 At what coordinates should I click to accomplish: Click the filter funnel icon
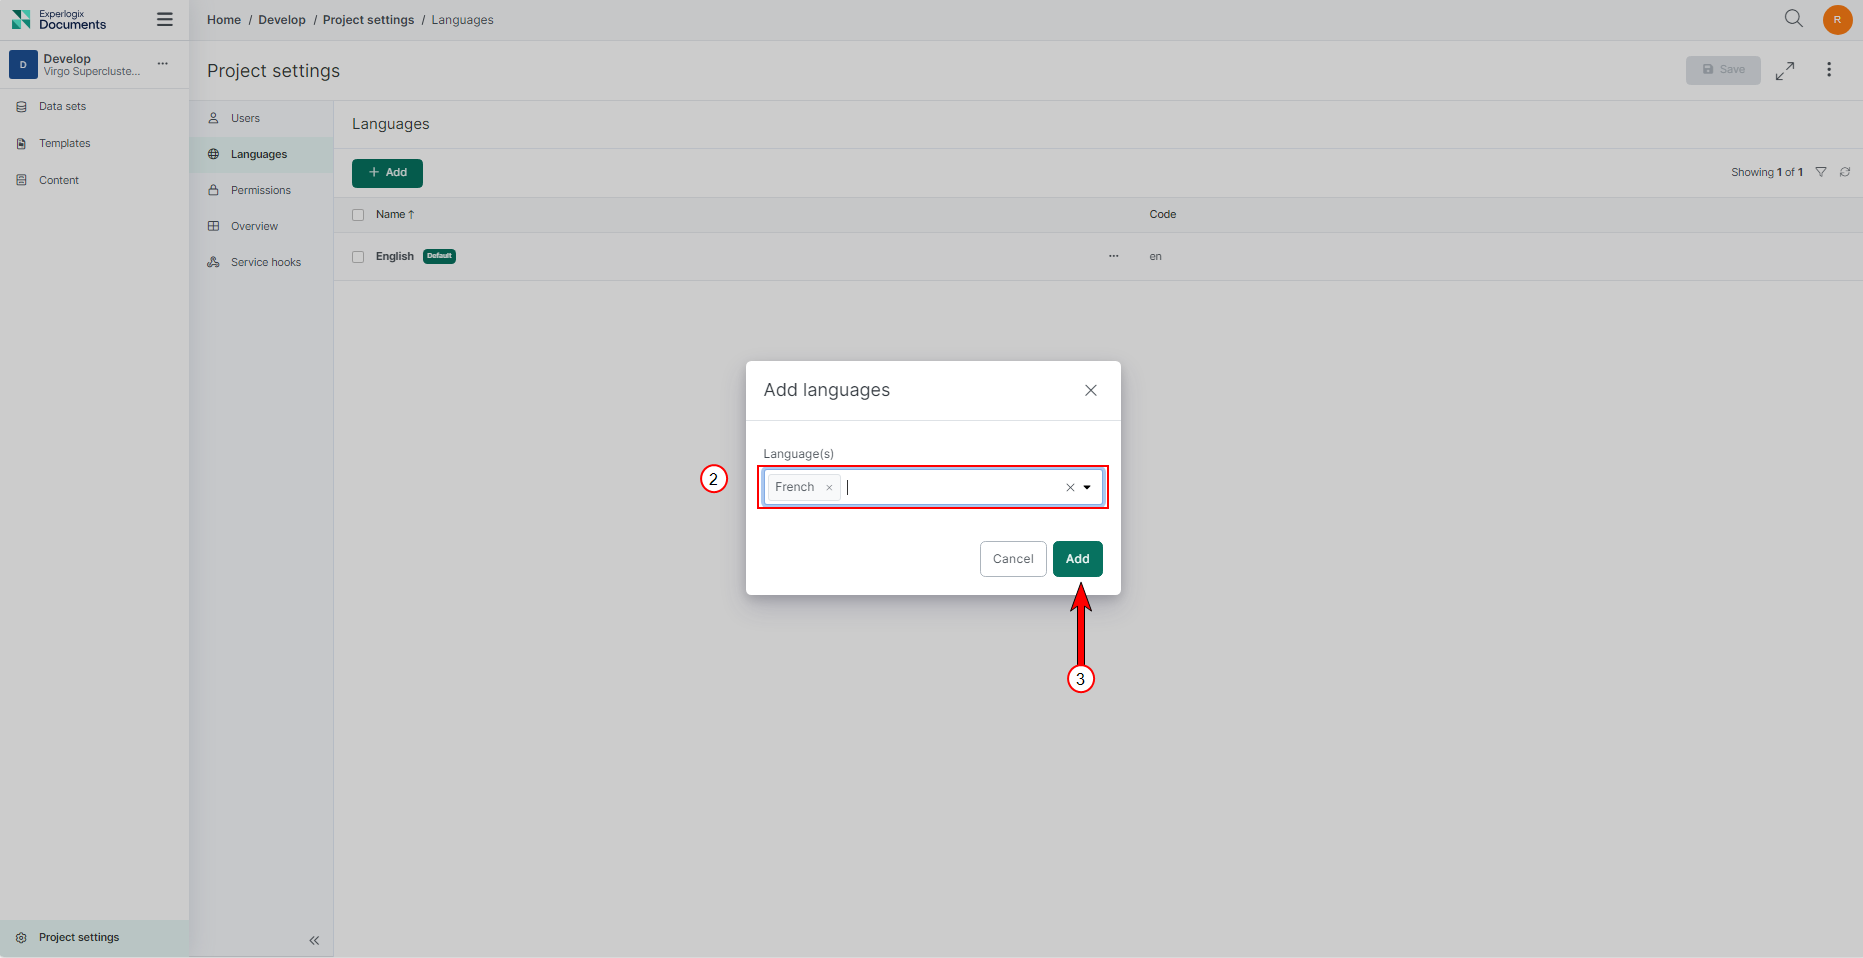[1821, 172]
